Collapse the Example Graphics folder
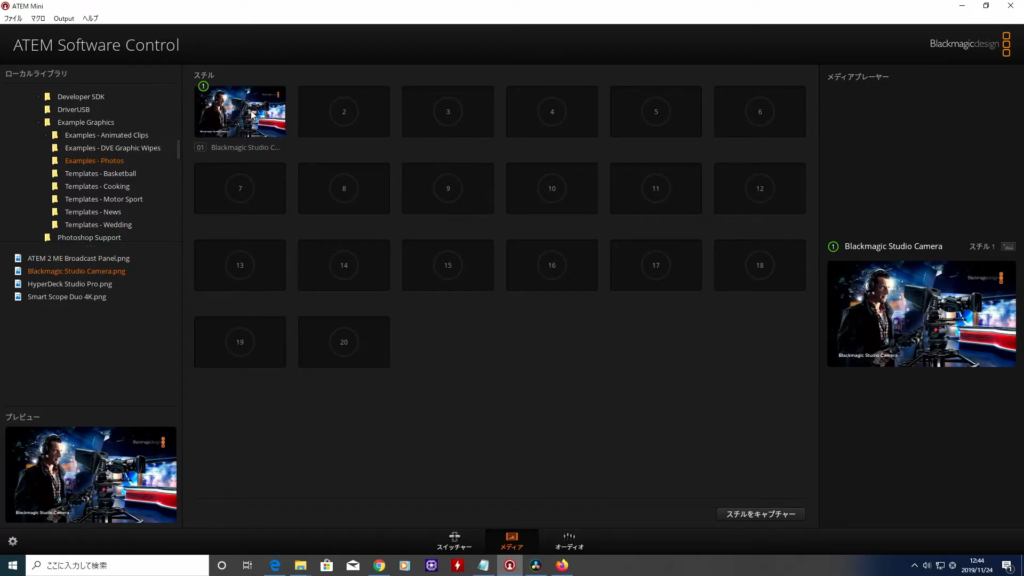 pos(40,122)
